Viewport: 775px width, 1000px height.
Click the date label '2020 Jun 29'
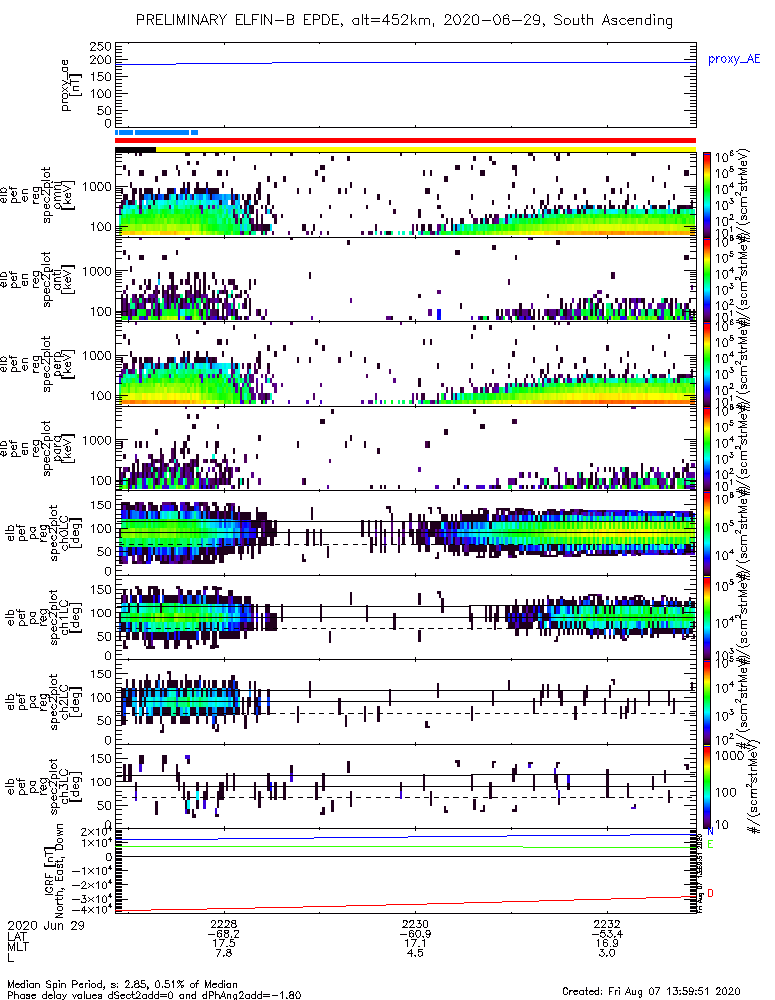[x=45, y=925]
